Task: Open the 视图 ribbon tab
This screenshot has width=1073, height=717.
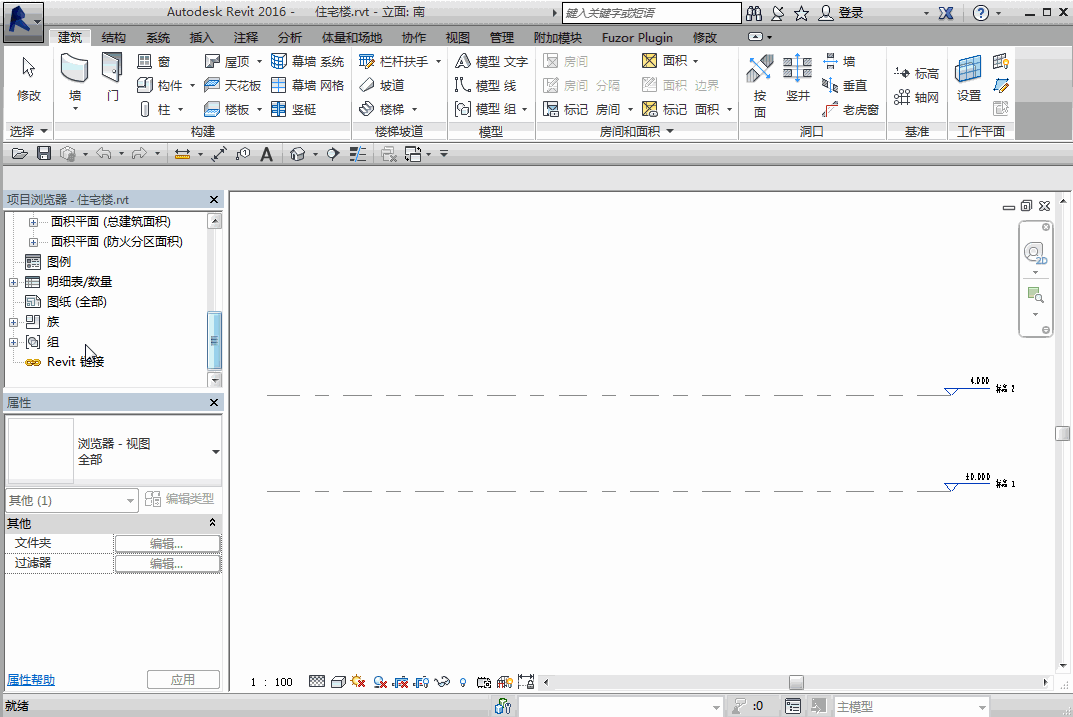Action: click(458, 38)
